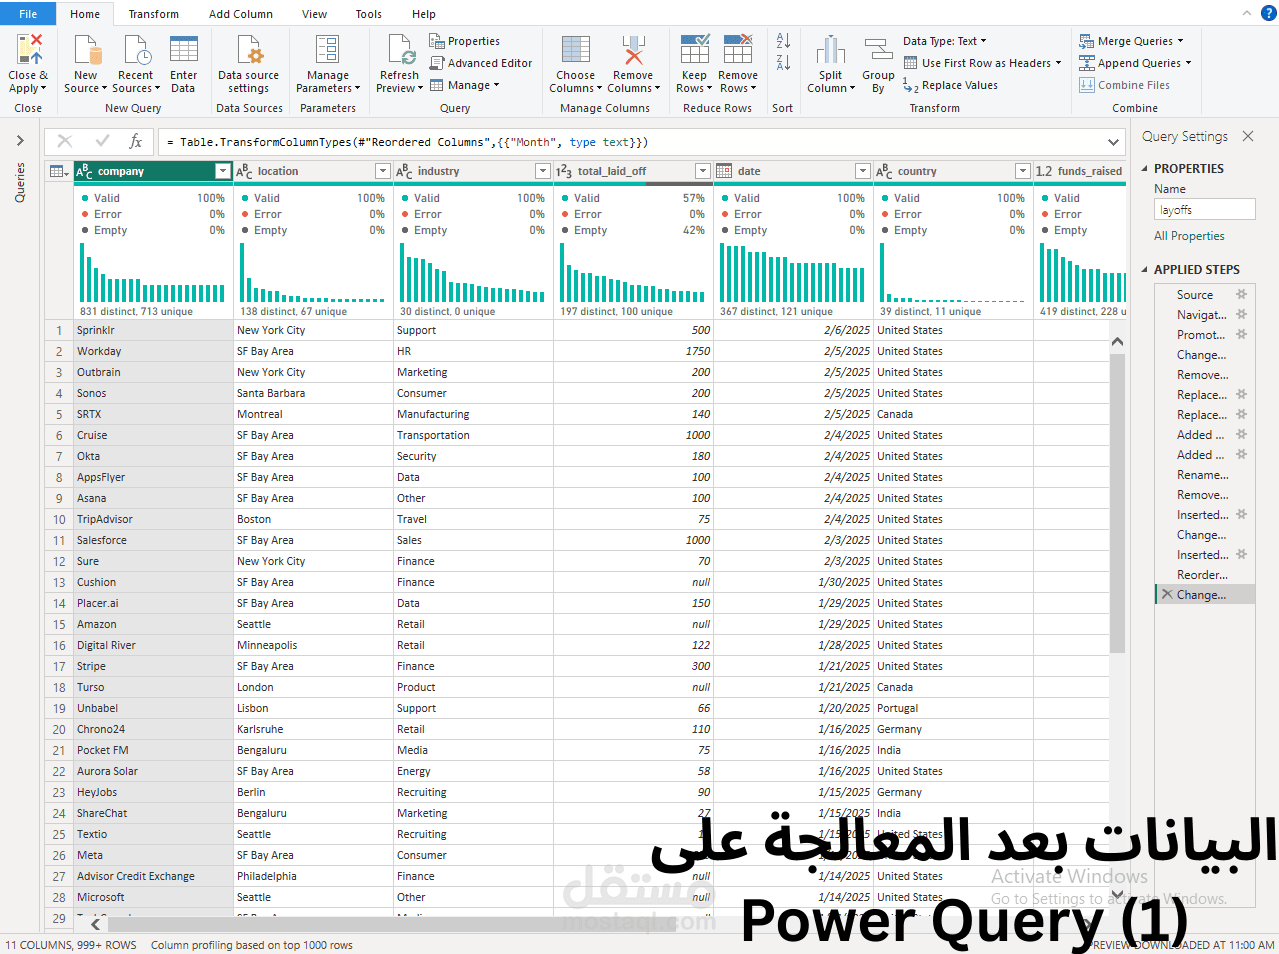Click the formula bar fx icon
Screen dimensions: 1279x954
[136, 142]
